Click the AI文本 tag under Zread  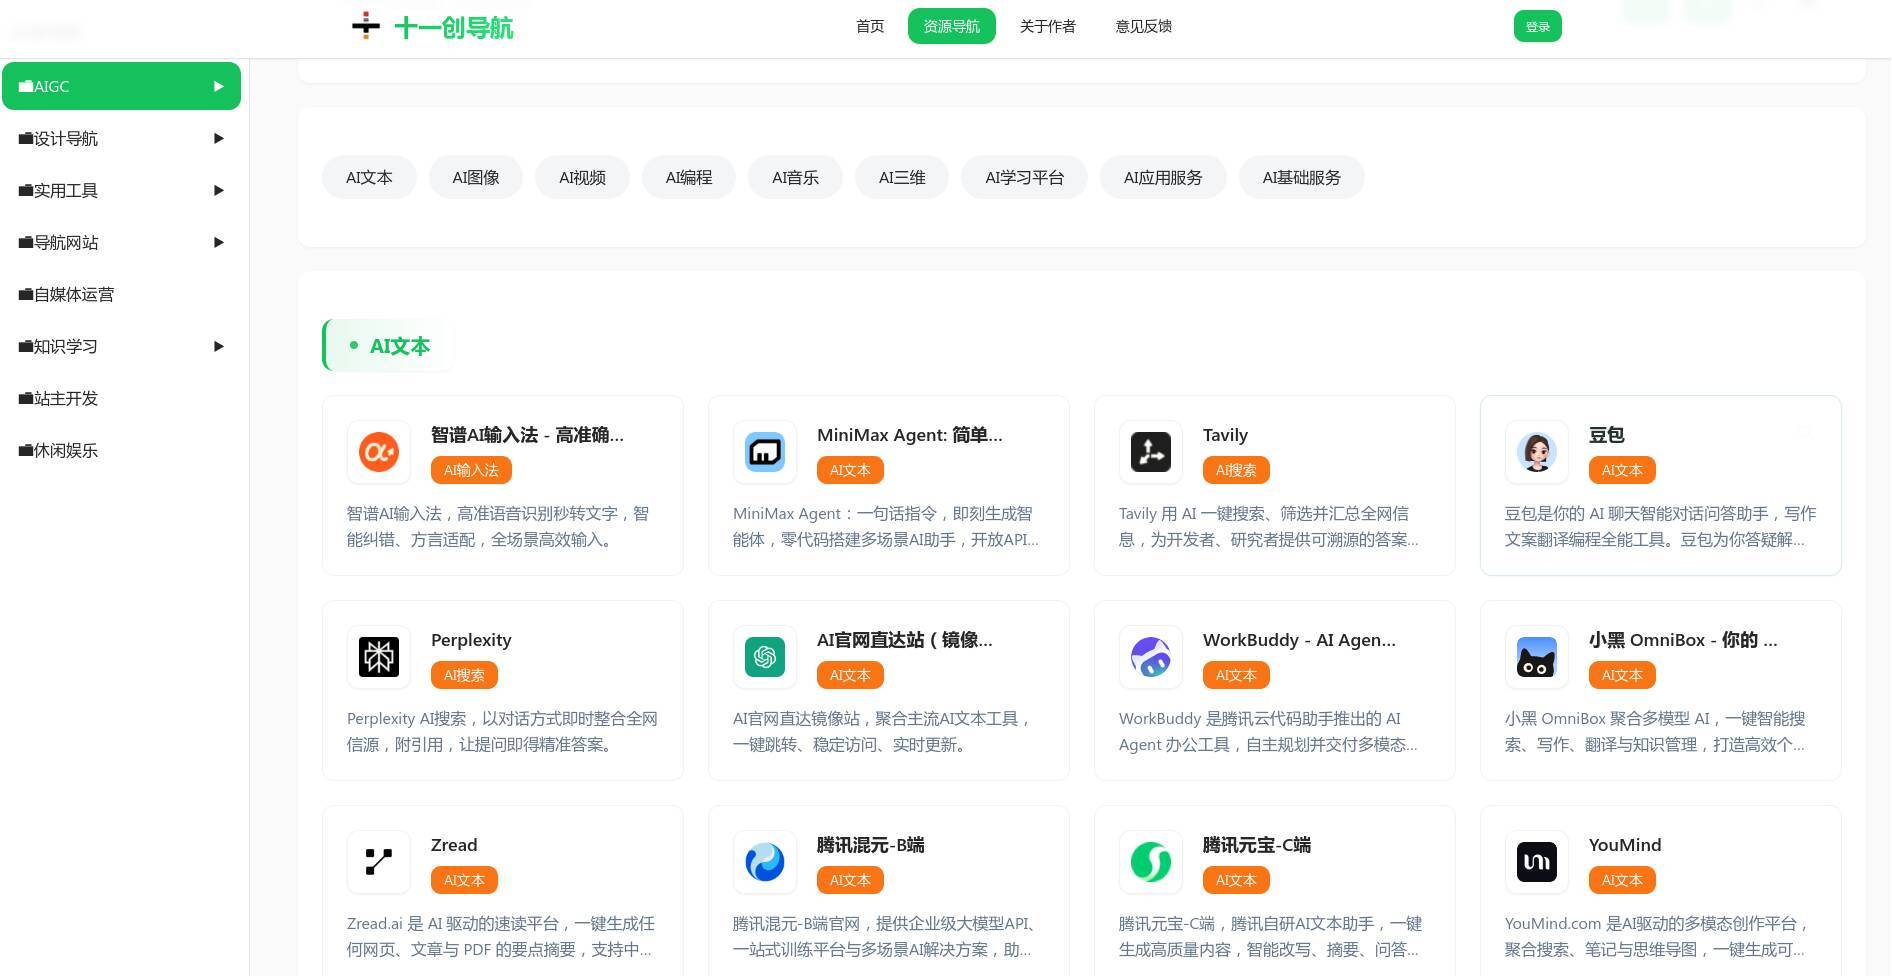pos(464,880)
